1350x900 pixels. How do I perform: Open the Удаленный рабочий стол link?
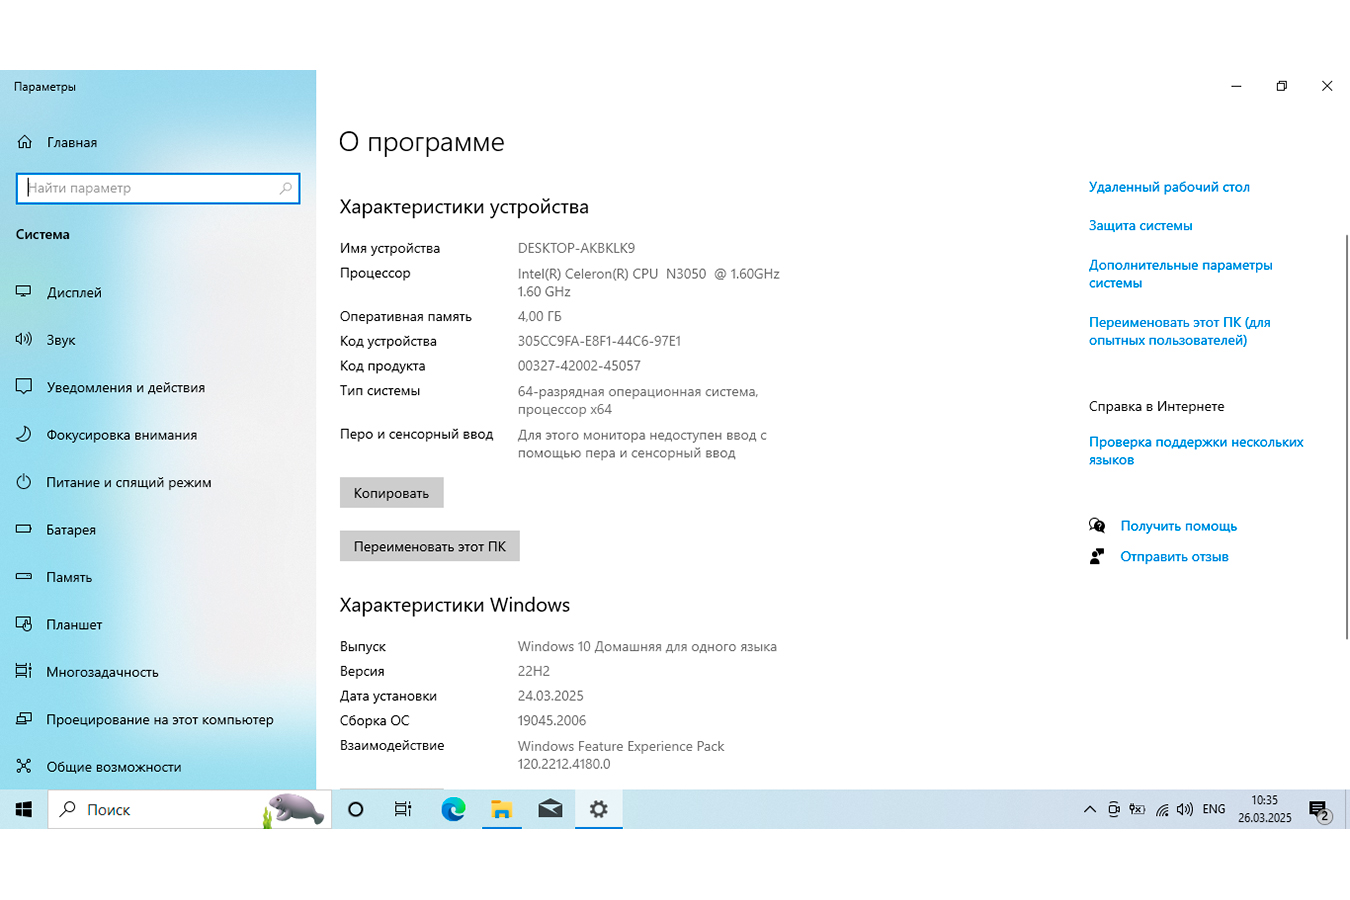point(1169,187)
